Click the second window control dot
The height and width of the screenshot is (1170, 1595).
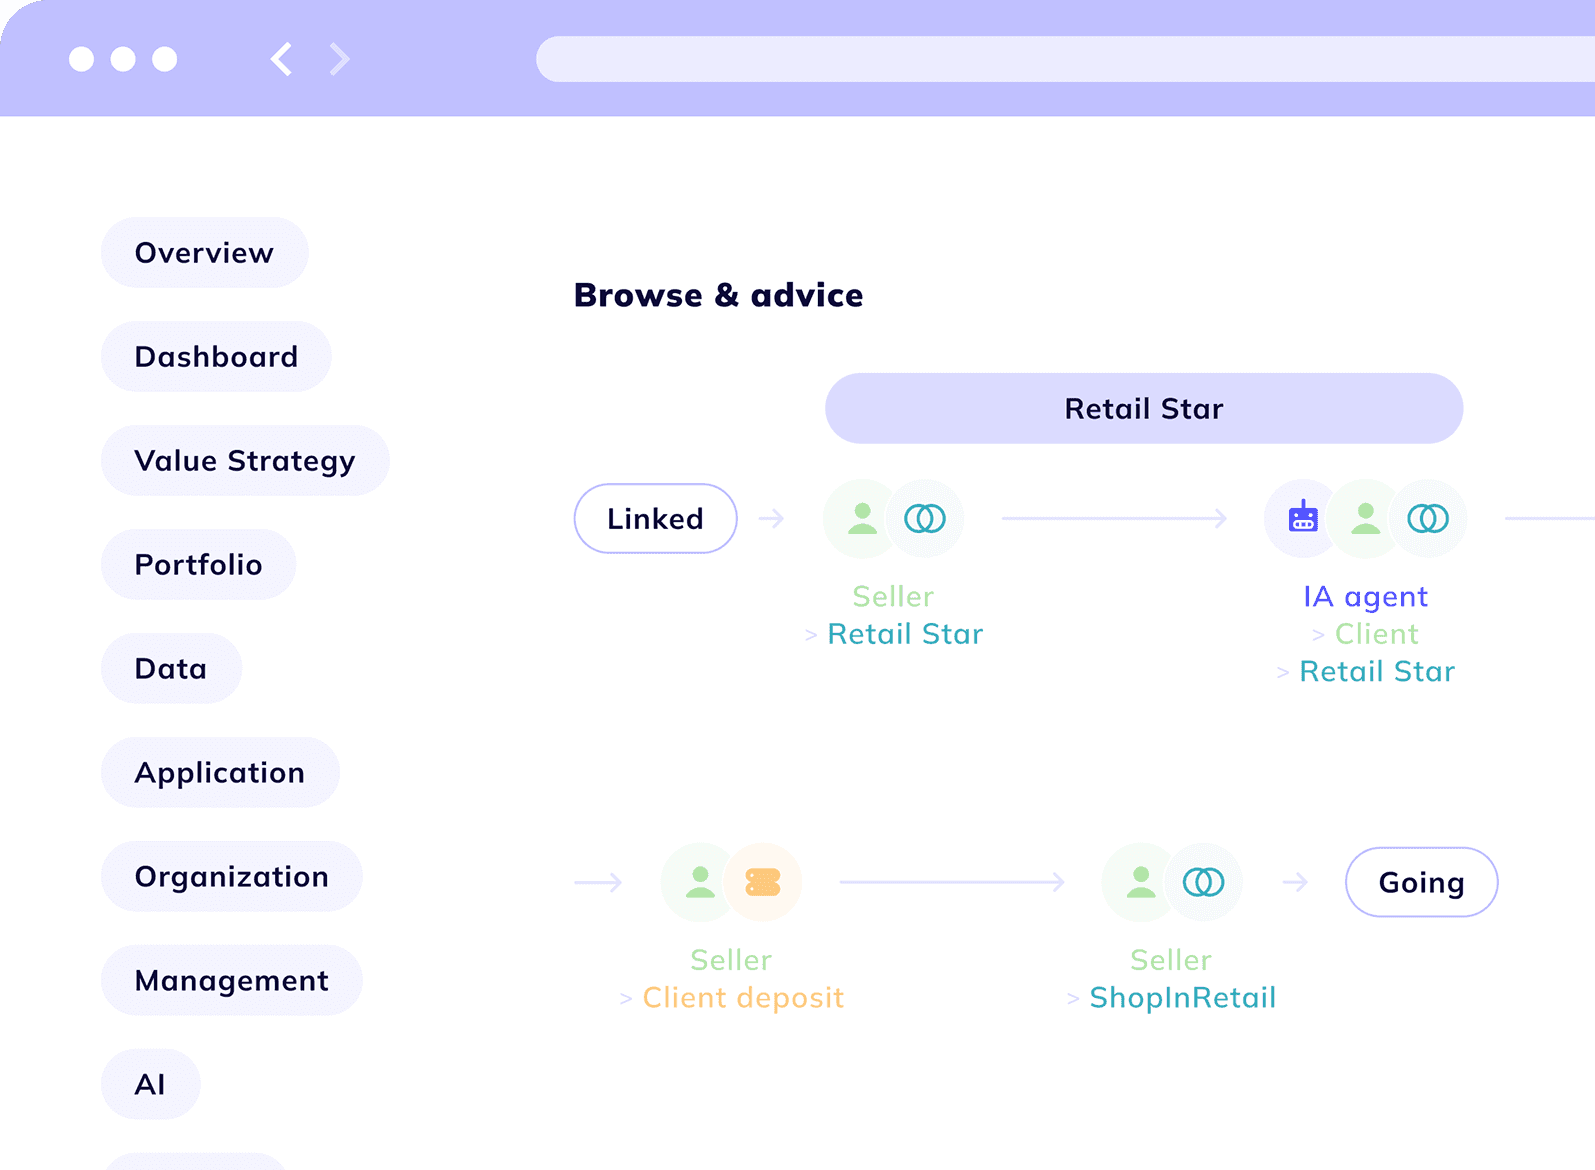point(123,59)
